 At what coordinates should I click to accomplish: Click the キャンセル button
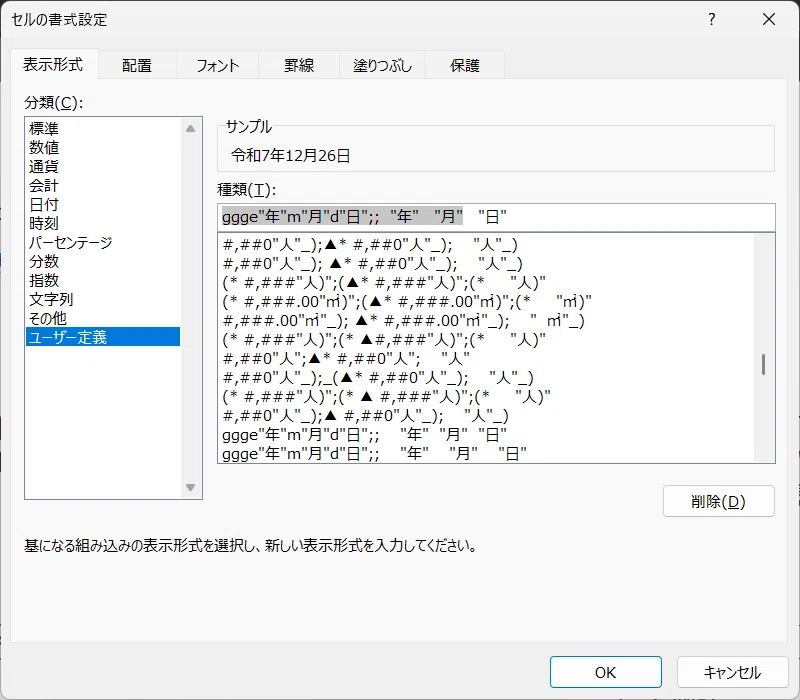(733, 672)
